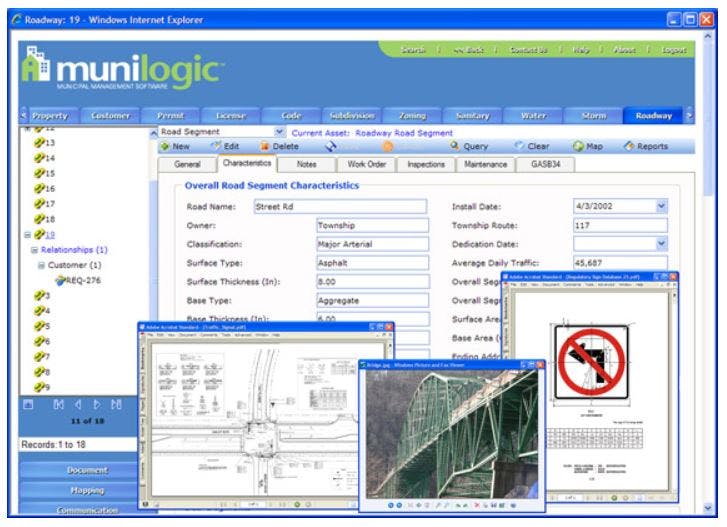The width and height of the screenshot is (727, 527).
Task: Open the Dedication Date dropdown
Action: (662, 244)
